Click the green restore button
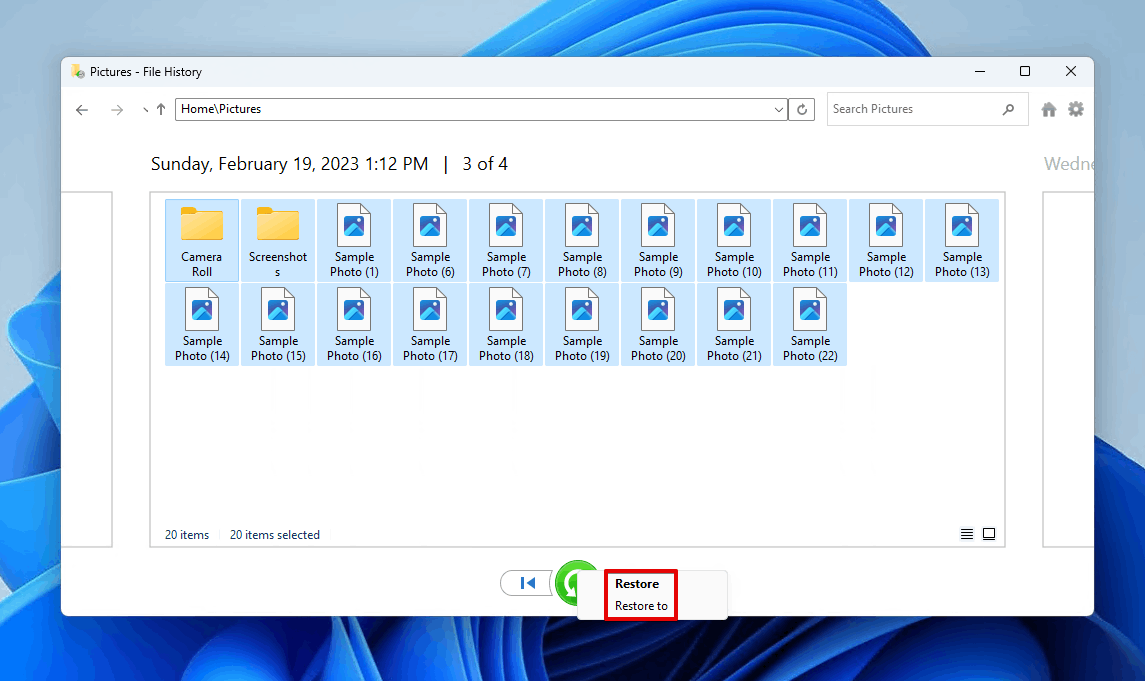This screenshot has width=1145, height=681. (573, 583)
